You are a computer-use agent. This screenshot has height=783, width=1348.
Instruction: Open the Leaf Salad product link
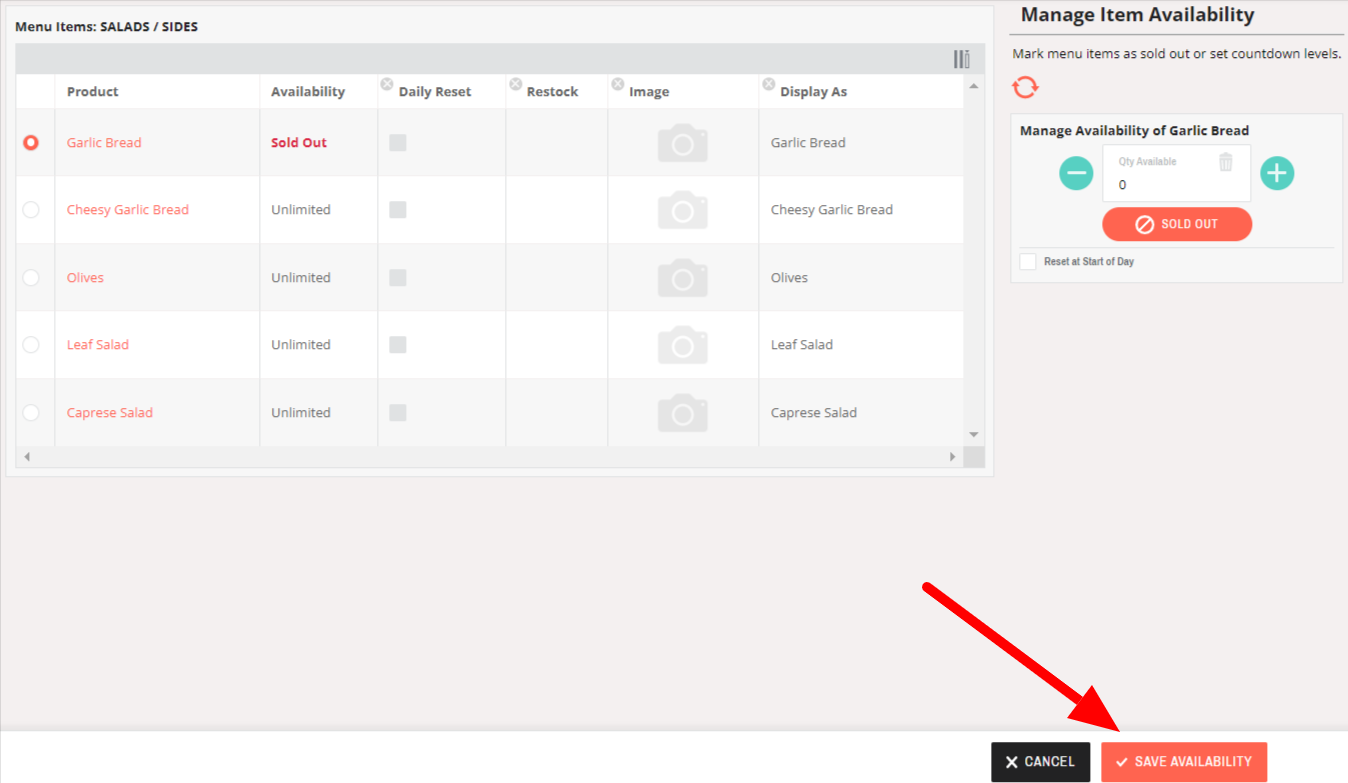(x=98, y=345)
